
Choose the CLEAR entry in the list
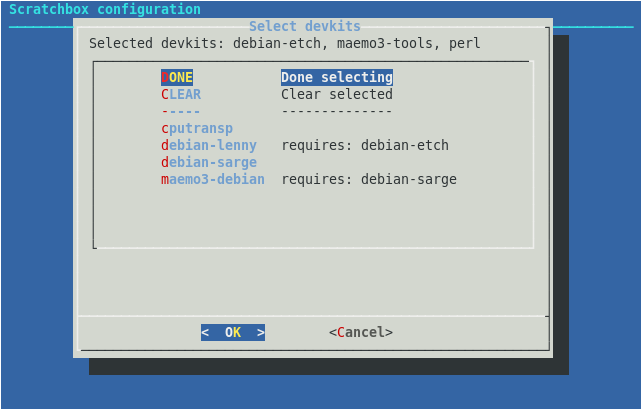181,94
